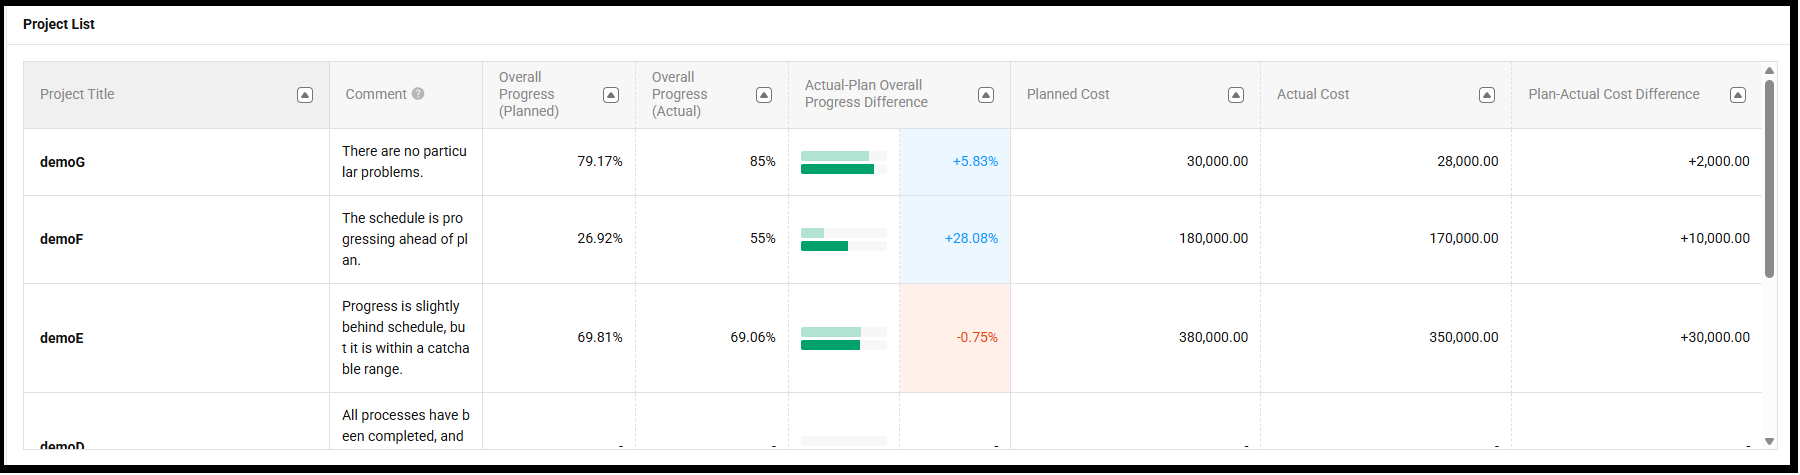Click the scrollbar down arrow
The height and width of the screenshot is (475, 1800).
pyautogui.click(x=1769, y=441)
